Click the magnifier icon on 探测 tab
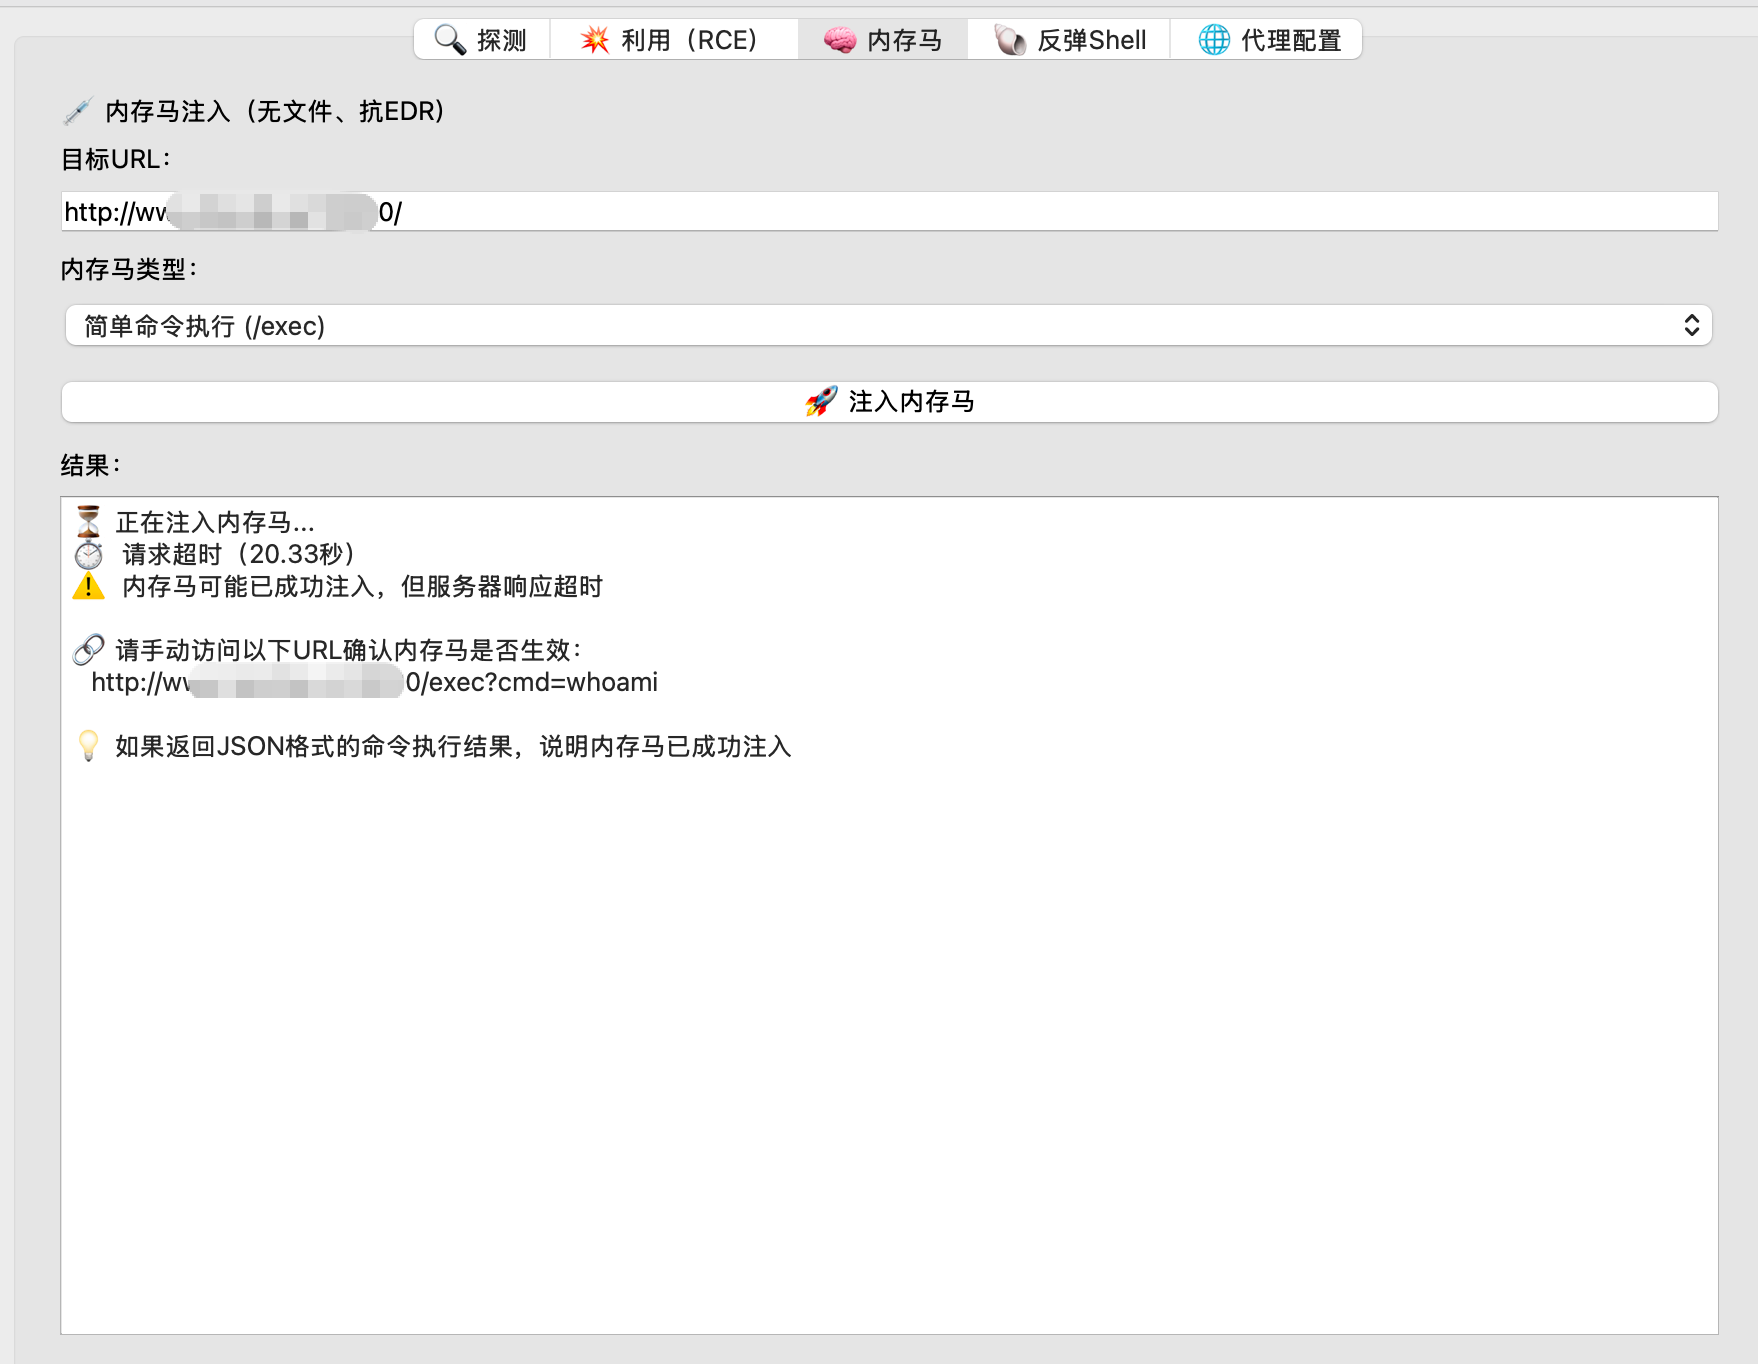 click(448, 38)
